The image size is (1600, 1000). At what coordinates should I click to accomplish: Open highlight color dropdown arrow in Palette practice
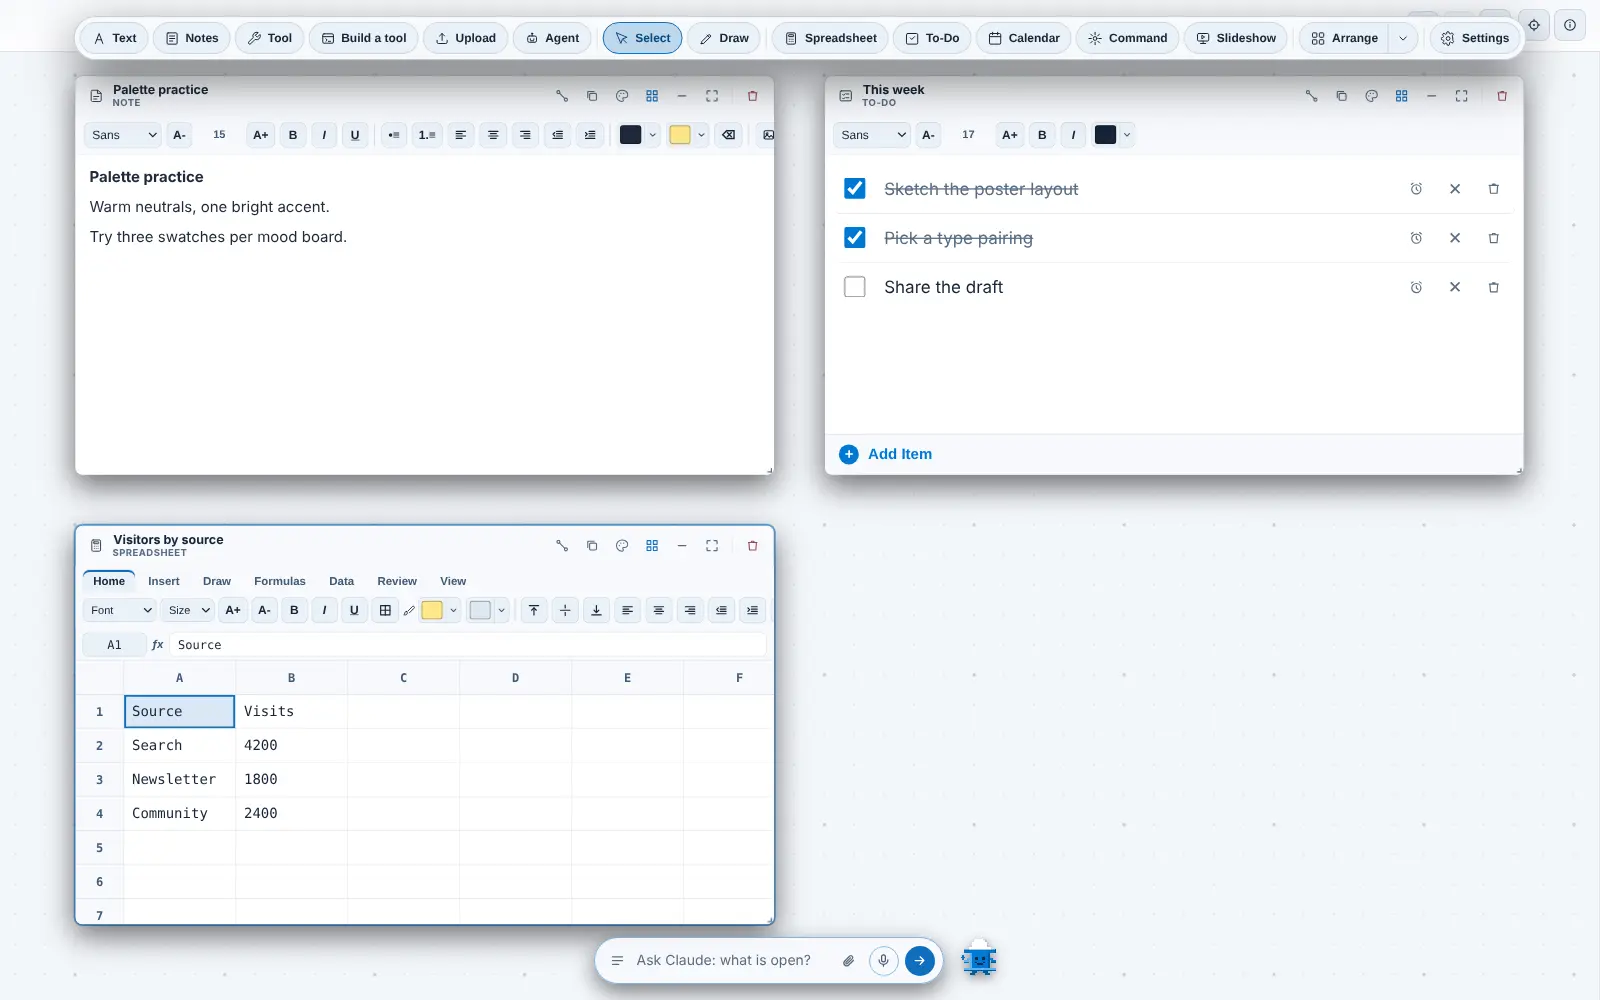click(x=702, y=135)
